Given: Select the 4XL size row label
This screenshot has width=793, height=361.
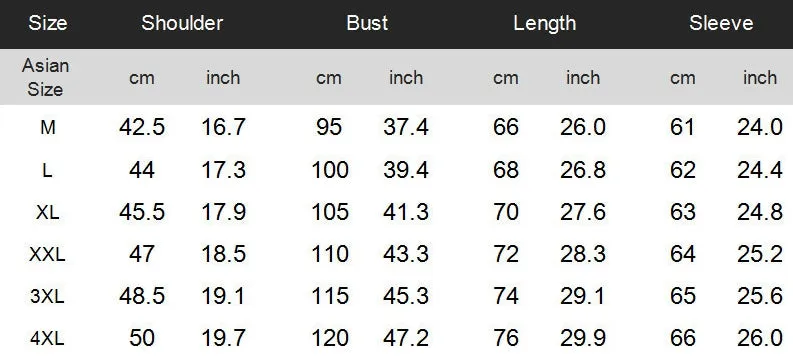Looking at the screenshot, I should [x=48, y=338].
